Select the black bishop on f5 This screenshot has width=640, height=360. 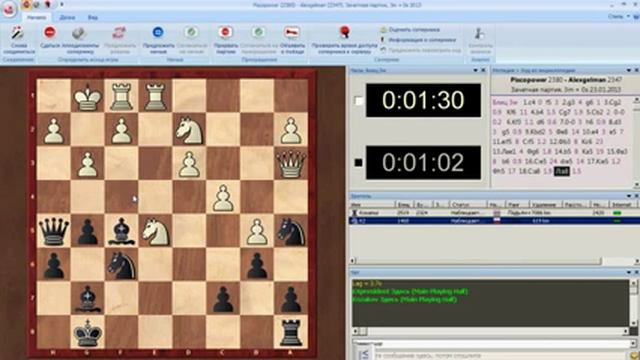pyautogui.click(x=121, y=231)
